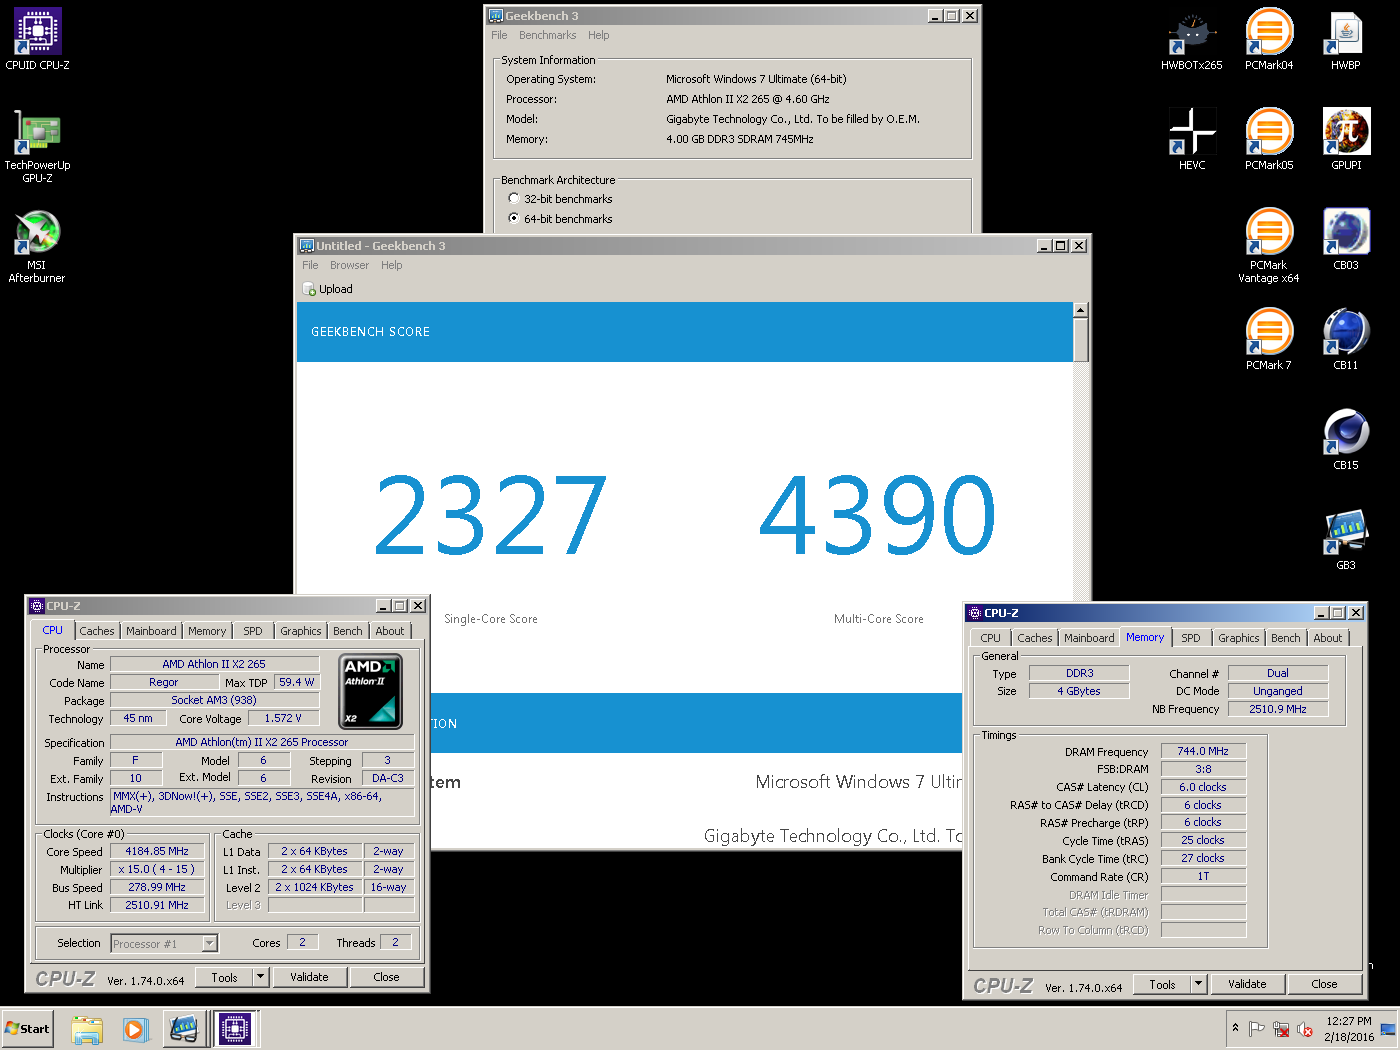Click Validate button in right CPU-Z
Viewport: 1400px width, 1050px height.
tap(1247, 984)
